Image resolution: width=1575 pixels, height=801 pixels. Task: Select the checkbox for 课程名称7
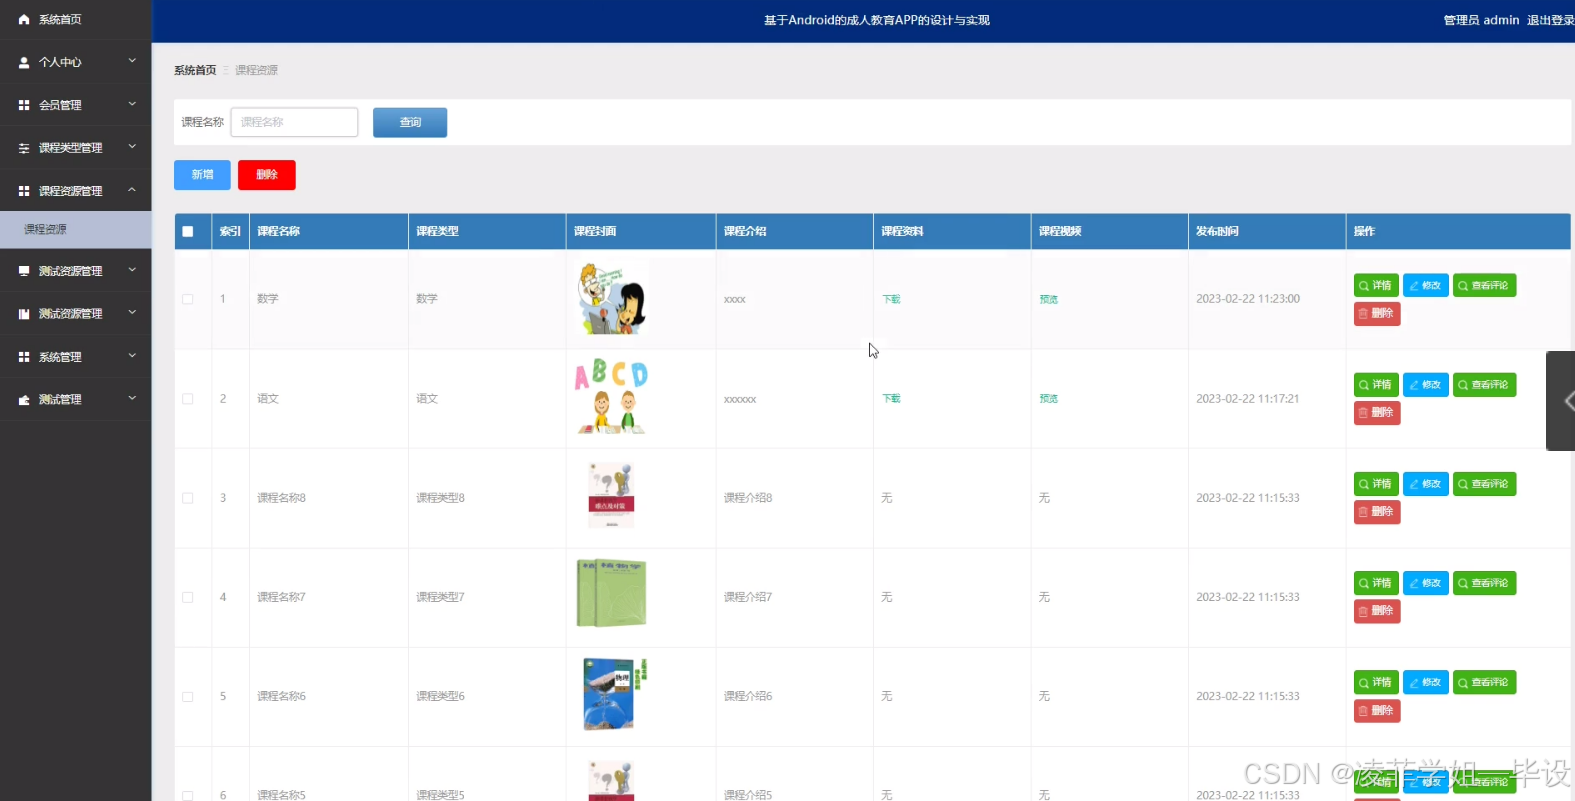[x=188, y=597]
